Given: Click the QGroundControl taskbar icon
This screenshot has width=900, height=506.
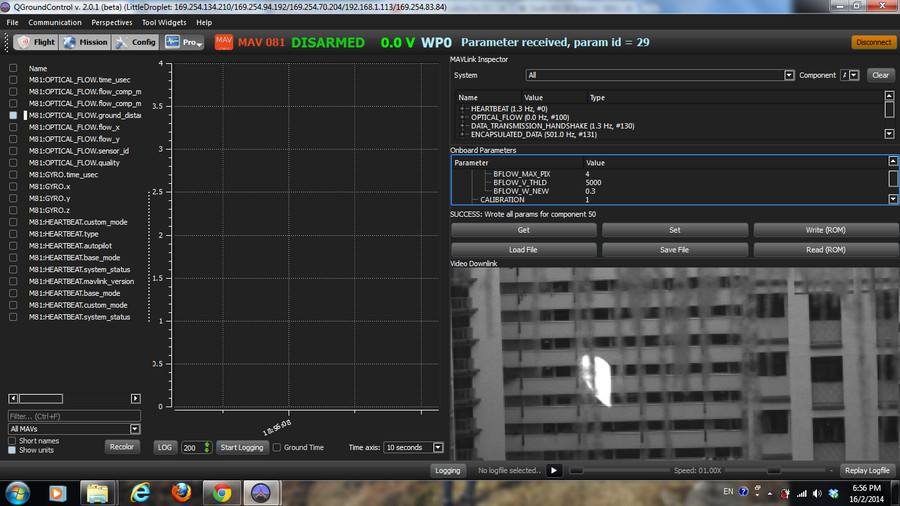Looking at the screenshot, I should point(263,492).
